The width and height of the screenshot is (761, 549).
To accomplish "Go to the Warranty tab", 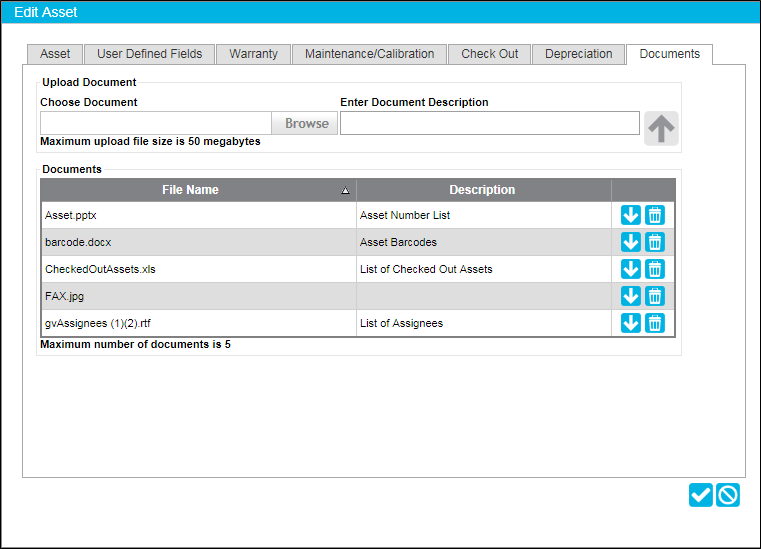I will [x=253, y=54].
